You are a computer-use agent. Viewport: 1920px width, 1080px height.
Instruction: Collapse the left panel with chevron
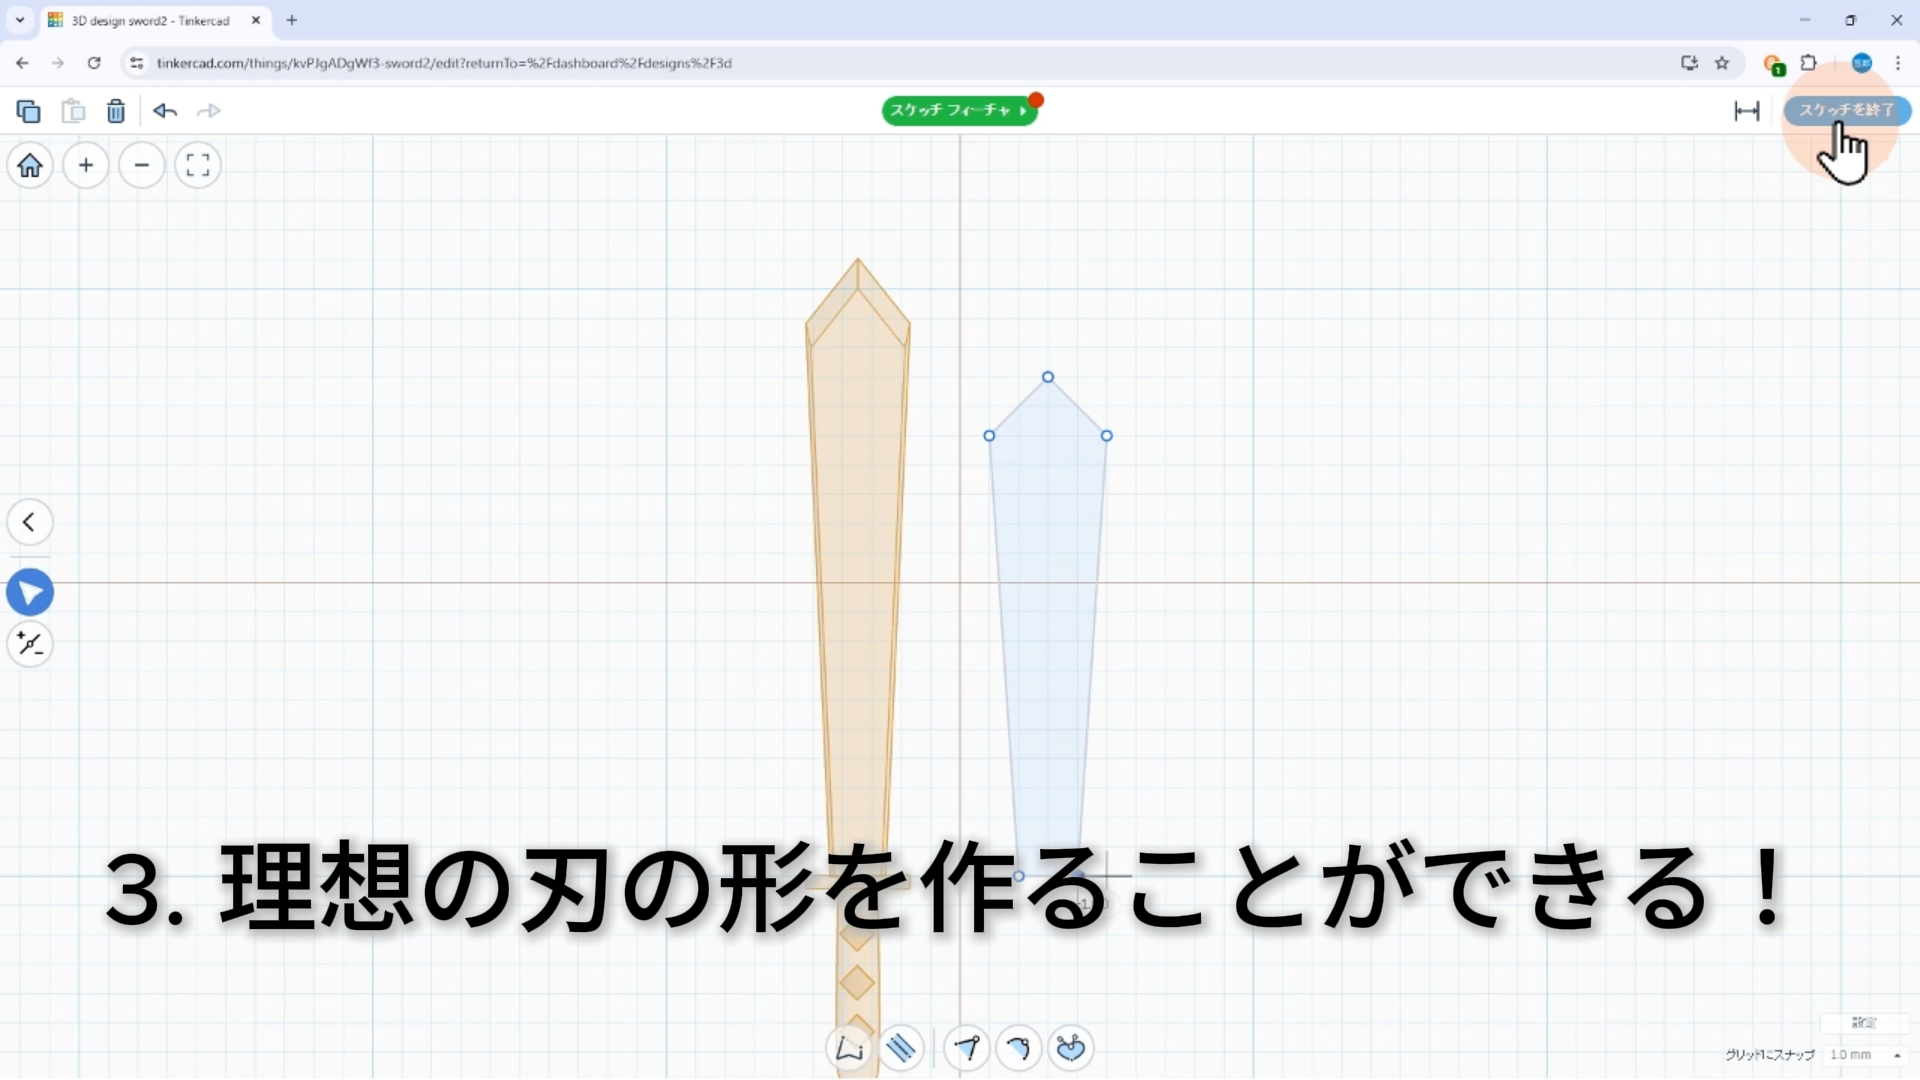pyautogui.click(x=30, y=522)
